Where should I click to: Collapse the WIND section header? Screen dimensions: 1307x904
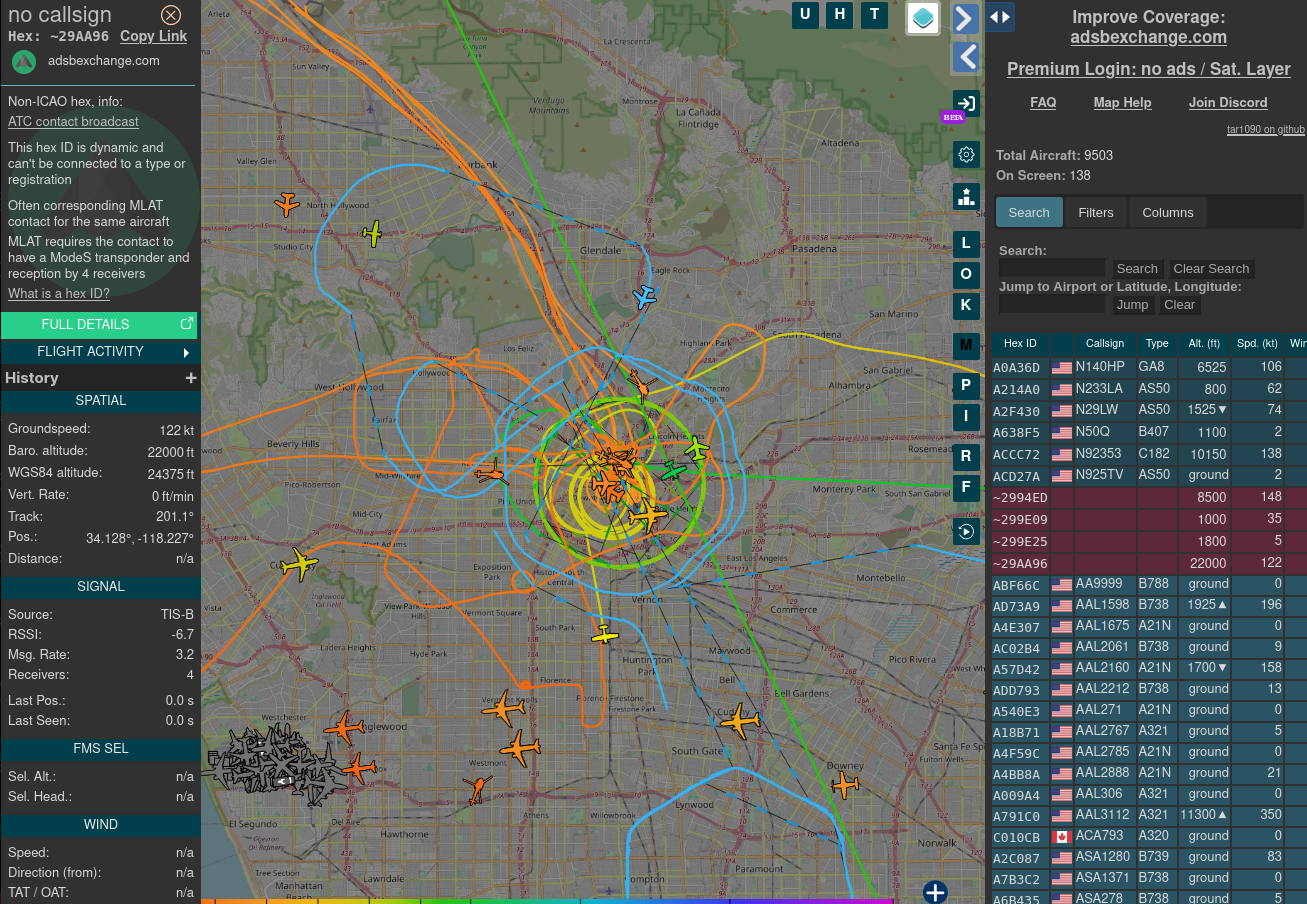(100, 825)
